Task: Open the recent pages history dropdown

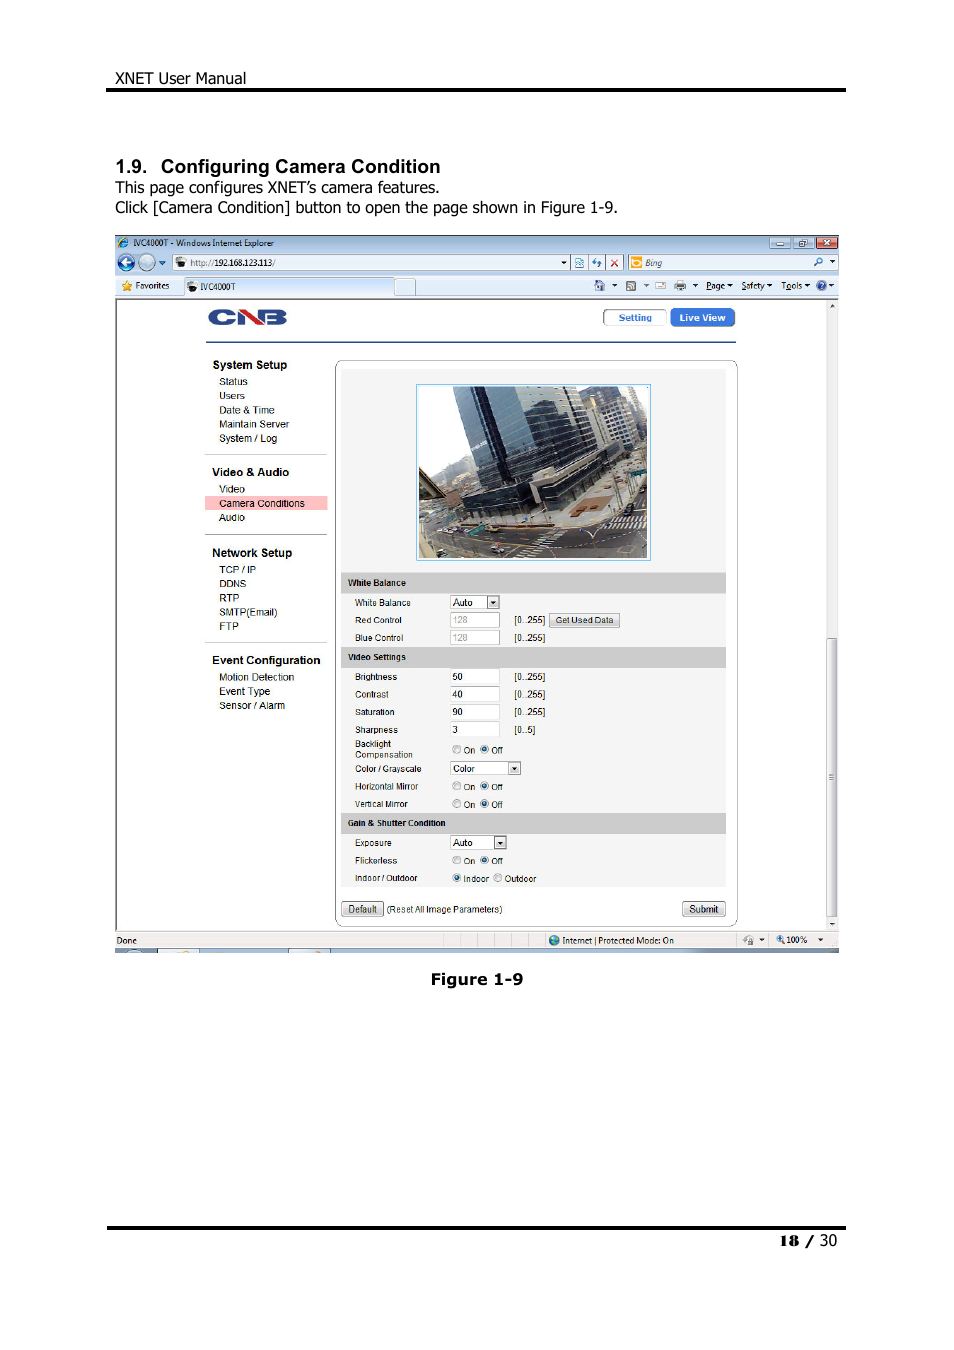Action: pos(162,263)
